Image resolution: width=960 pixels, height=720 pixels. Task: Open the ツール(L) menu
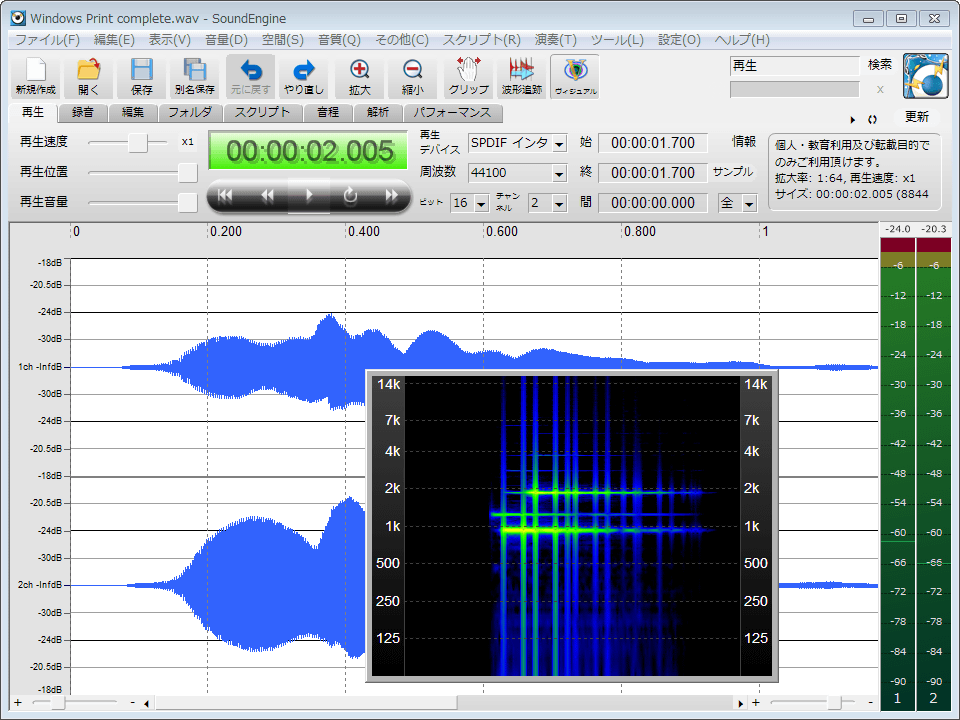click(617, 40)
